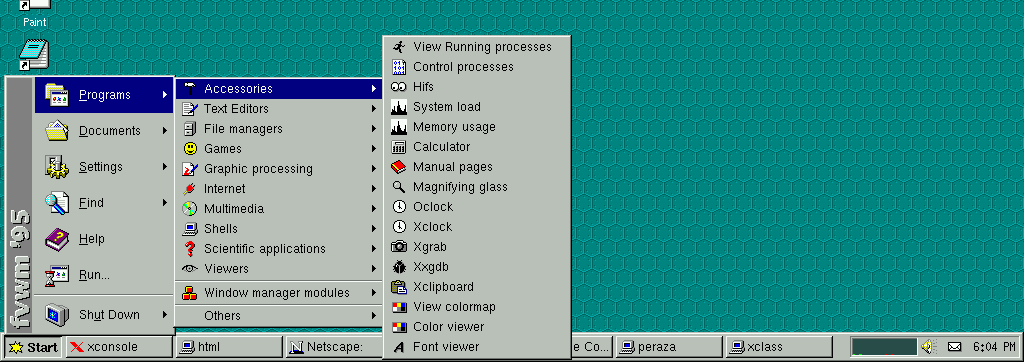Expand the Text Editors submenu arrow
Image resolution: width=1024 pixels, height=362 pixels.
pos(374,108)
